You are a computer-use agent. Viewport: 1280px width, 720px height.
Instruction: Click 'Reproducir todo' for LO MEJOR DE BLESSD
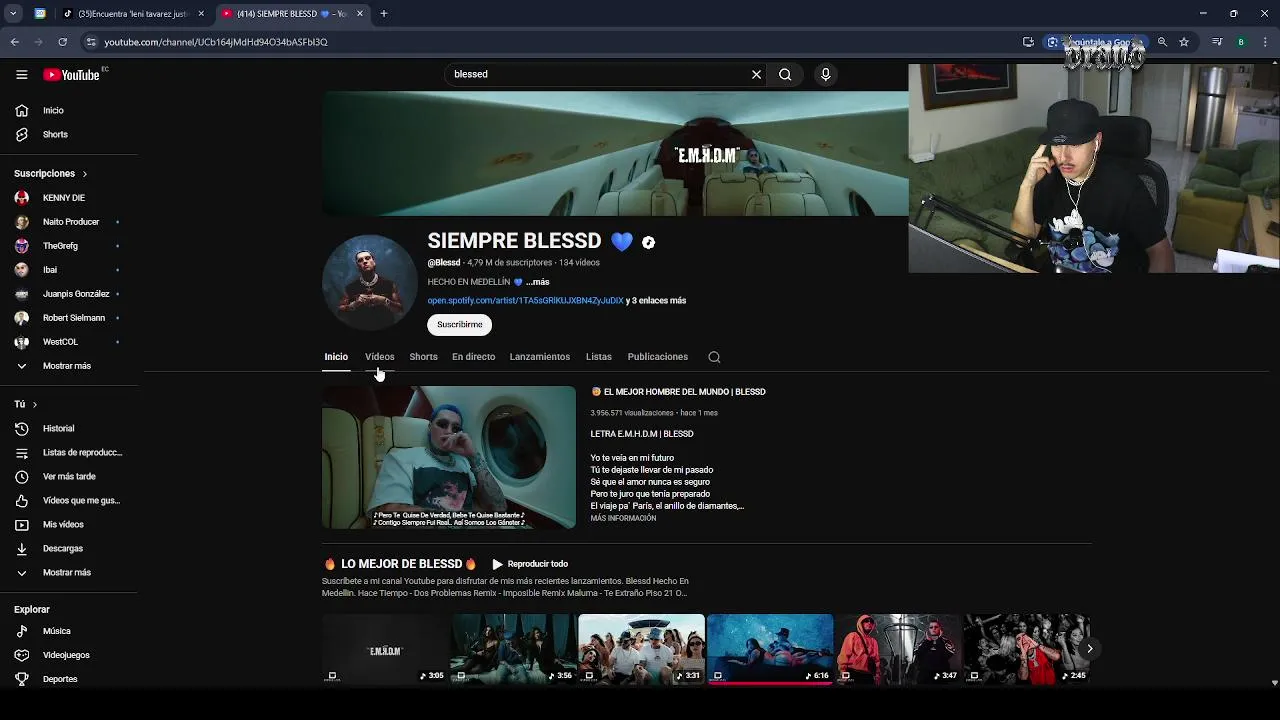[530, 564]
